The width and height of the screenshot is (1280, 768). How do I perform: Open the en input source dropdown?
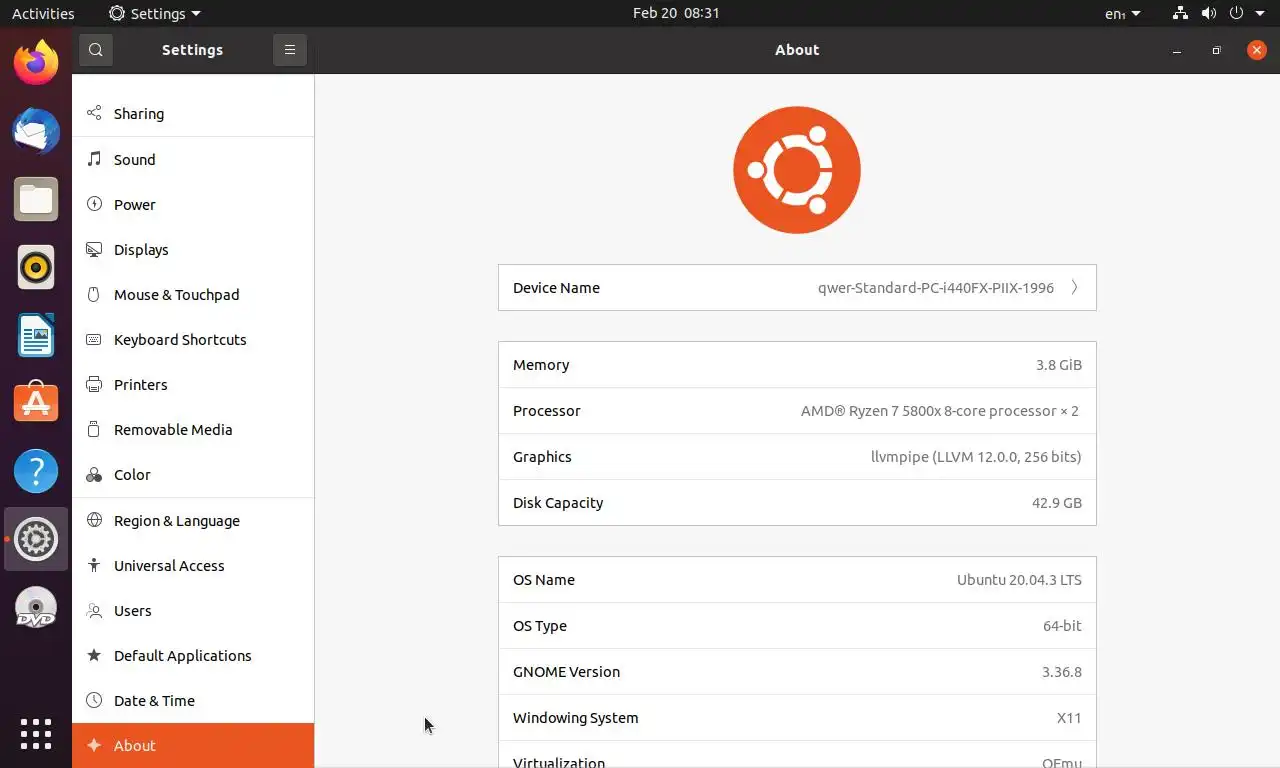point(1123,13)
